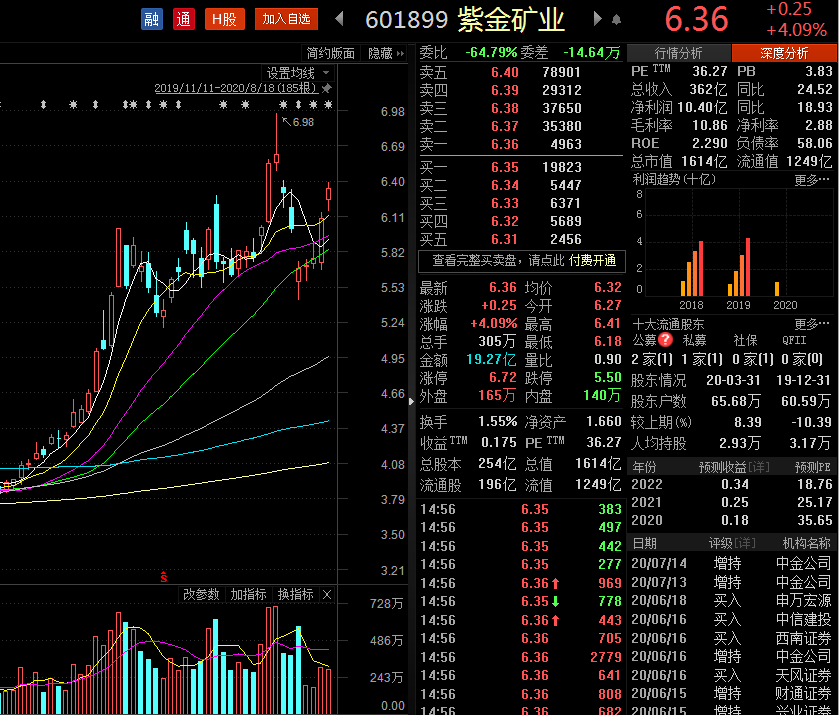Image resolution: width=839 pixels, height=715 pixels.
Task: Click 付费开通 to unlock full order book
Action: (592, 261)
